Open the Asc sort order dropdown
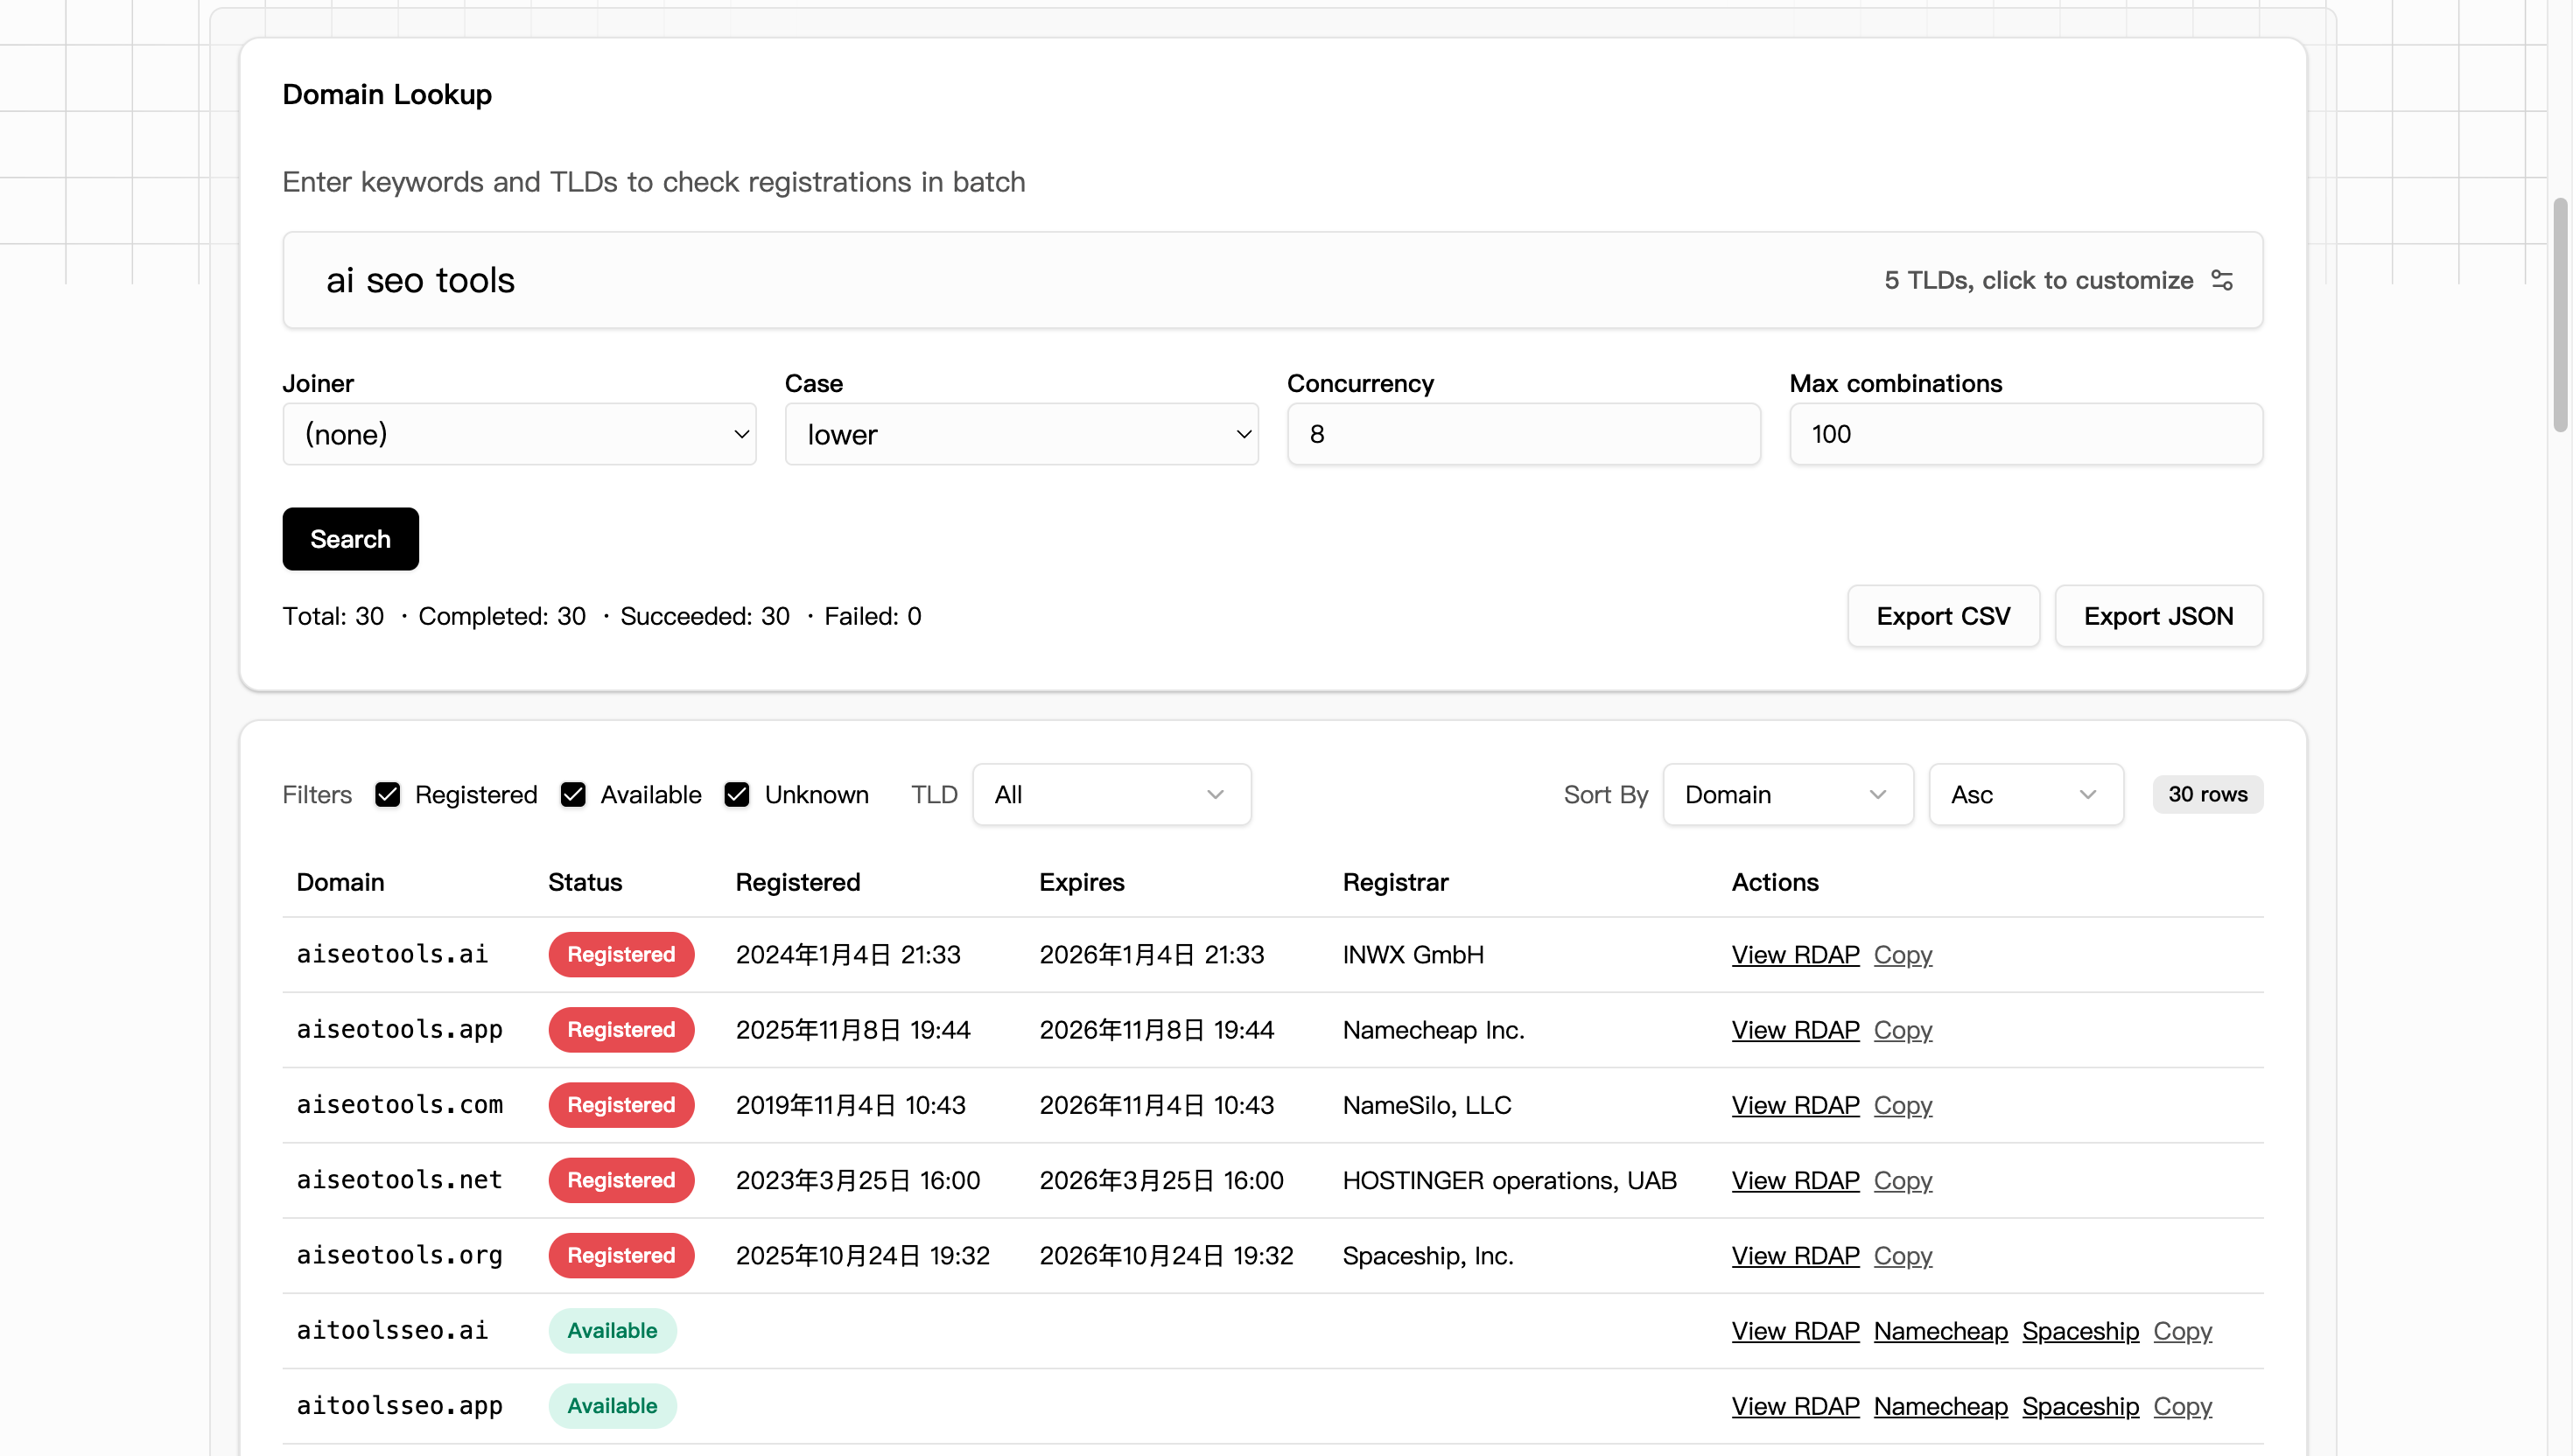Screen dimensions: 2573x1456 pos(2025,794)
